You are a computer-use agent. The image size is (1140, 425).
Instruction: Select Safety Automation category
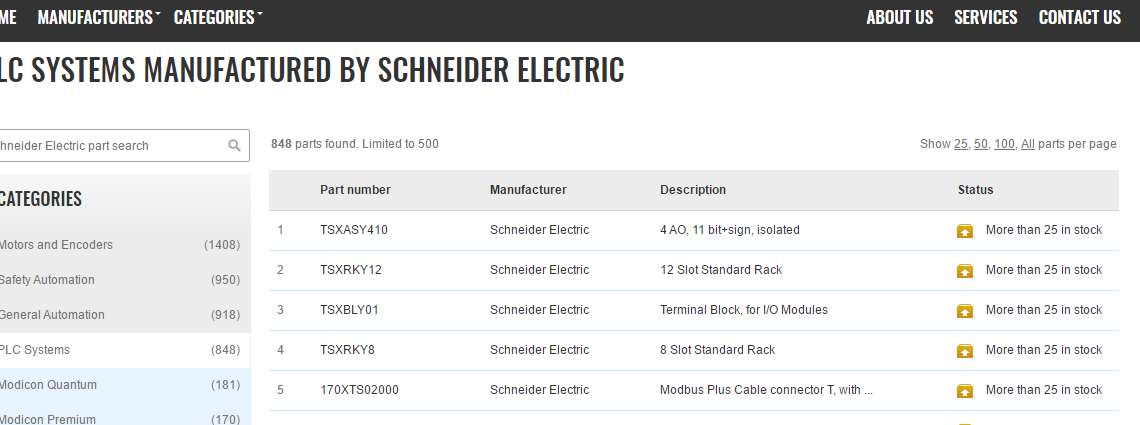pyautogui.click(x=47, y=280)
